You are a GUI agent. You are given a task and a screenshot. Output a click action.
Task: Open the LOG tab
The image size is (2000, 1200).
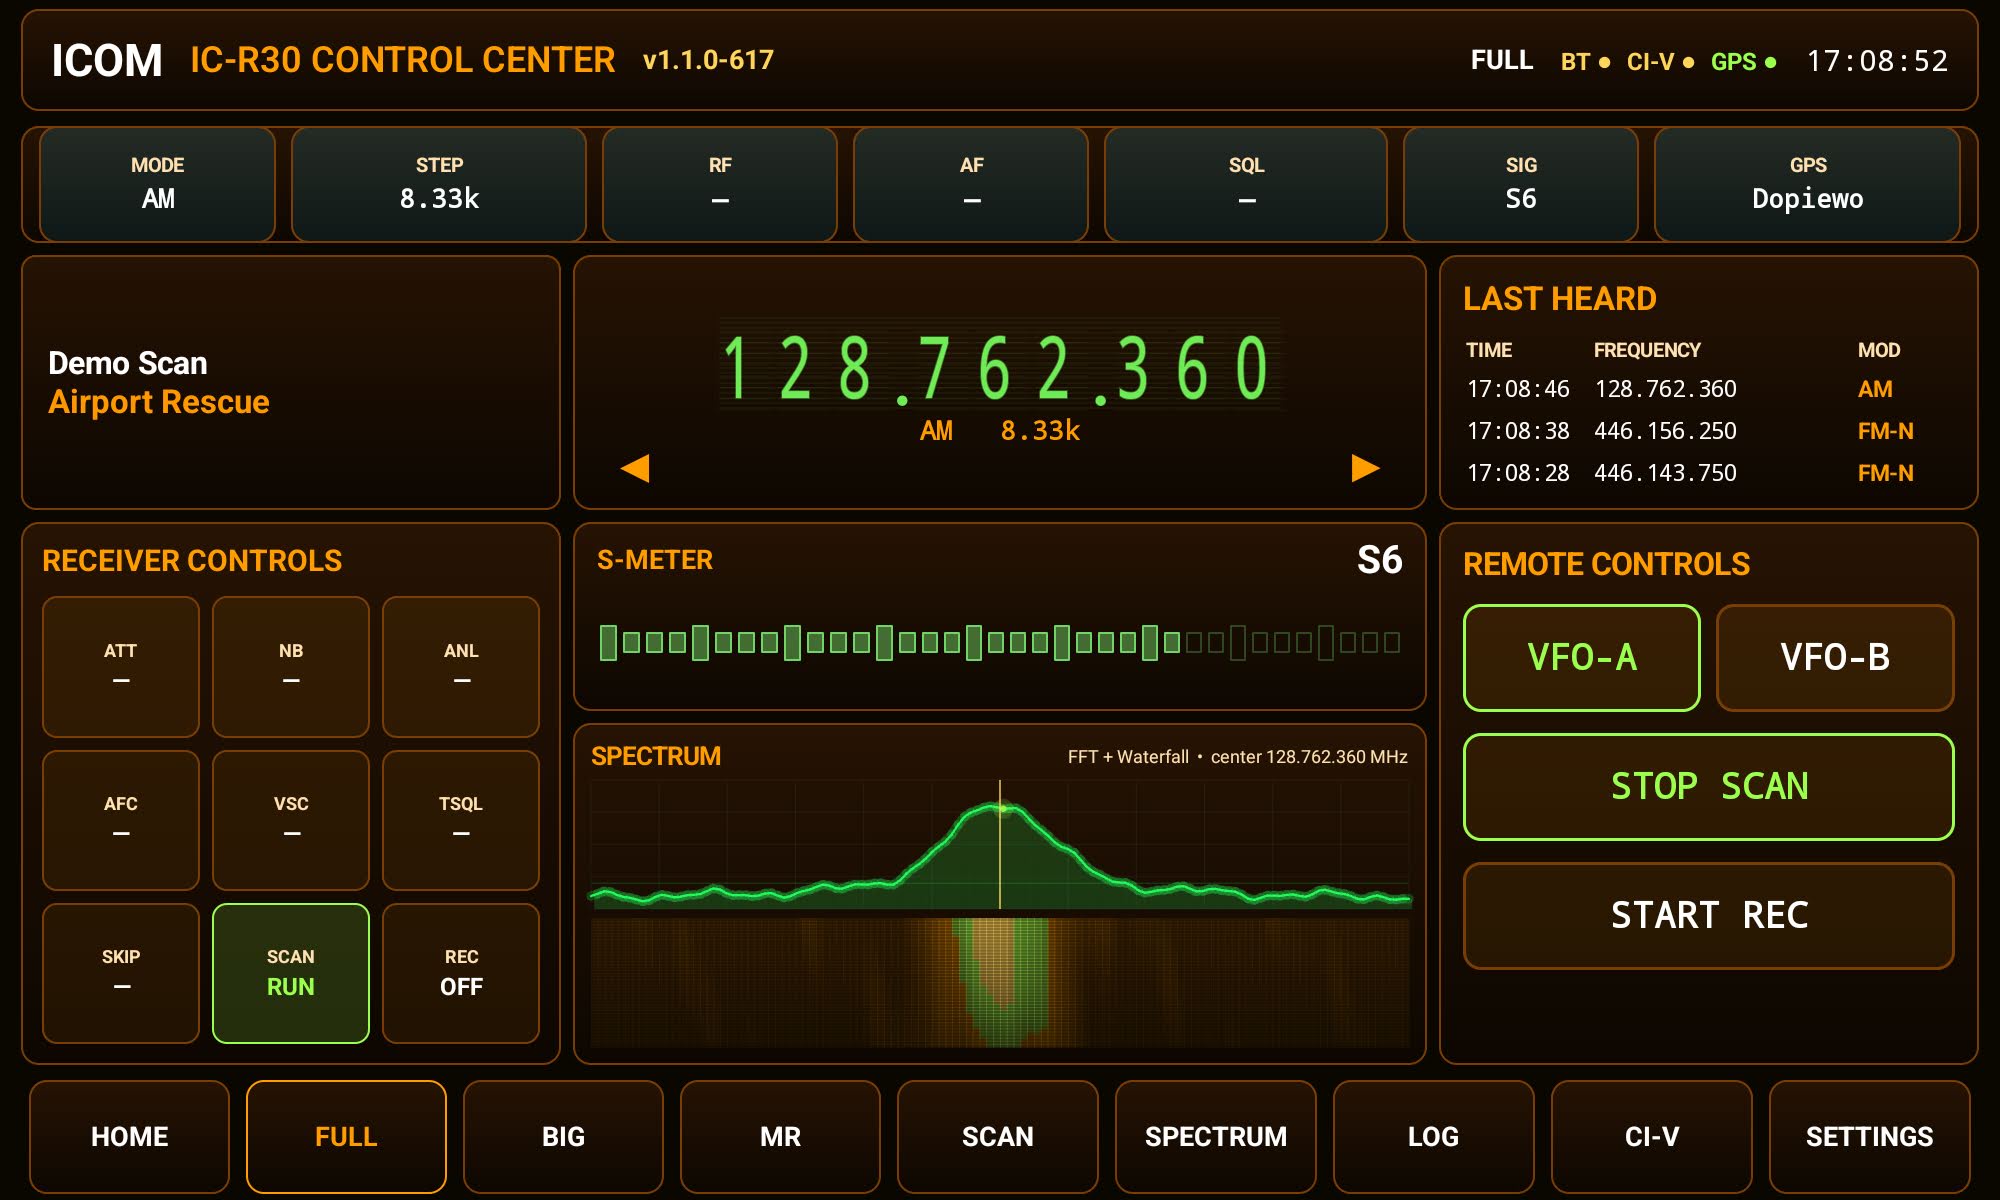1433,1137
